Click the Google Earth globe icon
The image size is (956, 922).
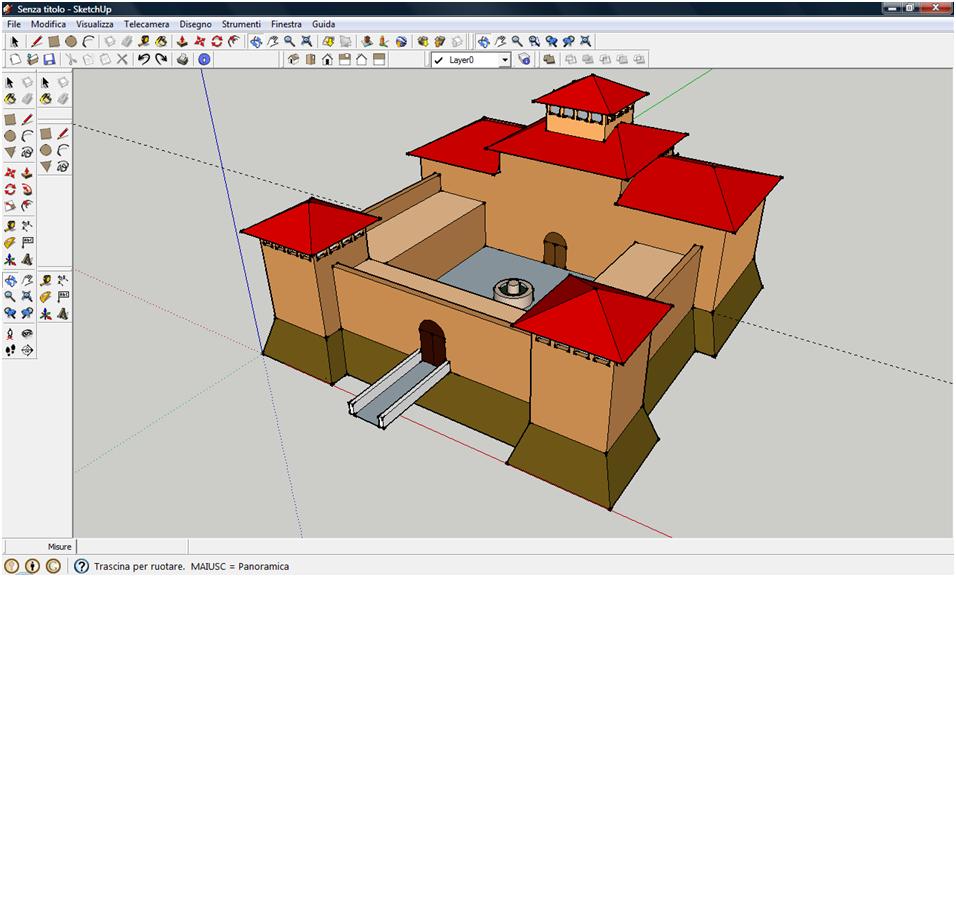401,41
